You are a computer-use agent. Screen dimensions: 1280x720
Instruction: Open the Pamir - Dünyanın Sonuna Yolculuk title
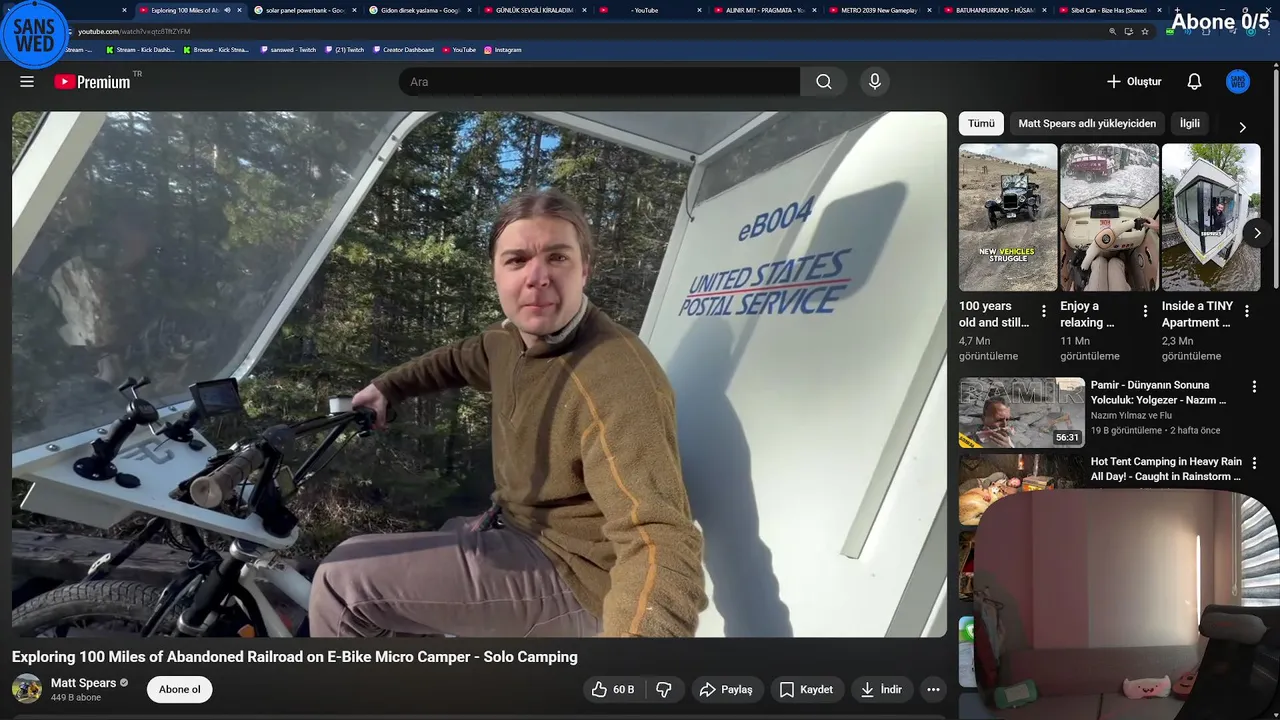(1158, 392)
